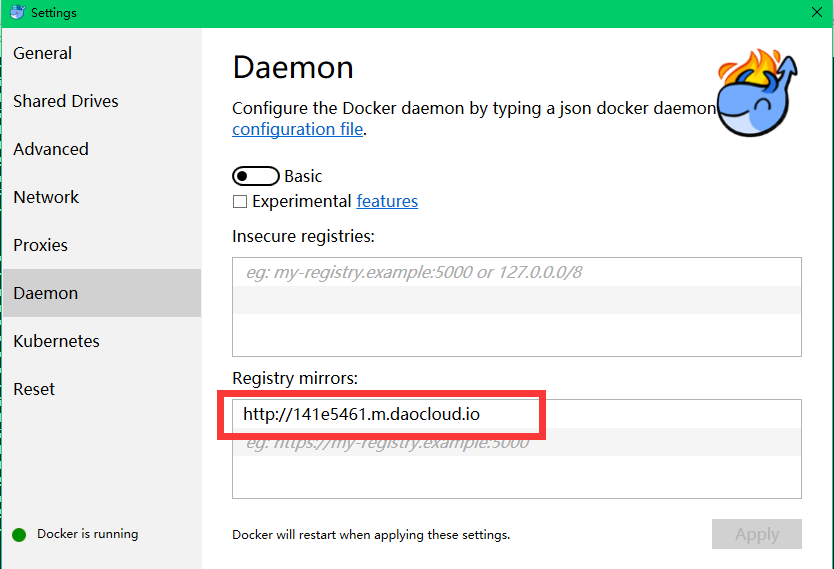Go to the Reset section

[102, 389]
